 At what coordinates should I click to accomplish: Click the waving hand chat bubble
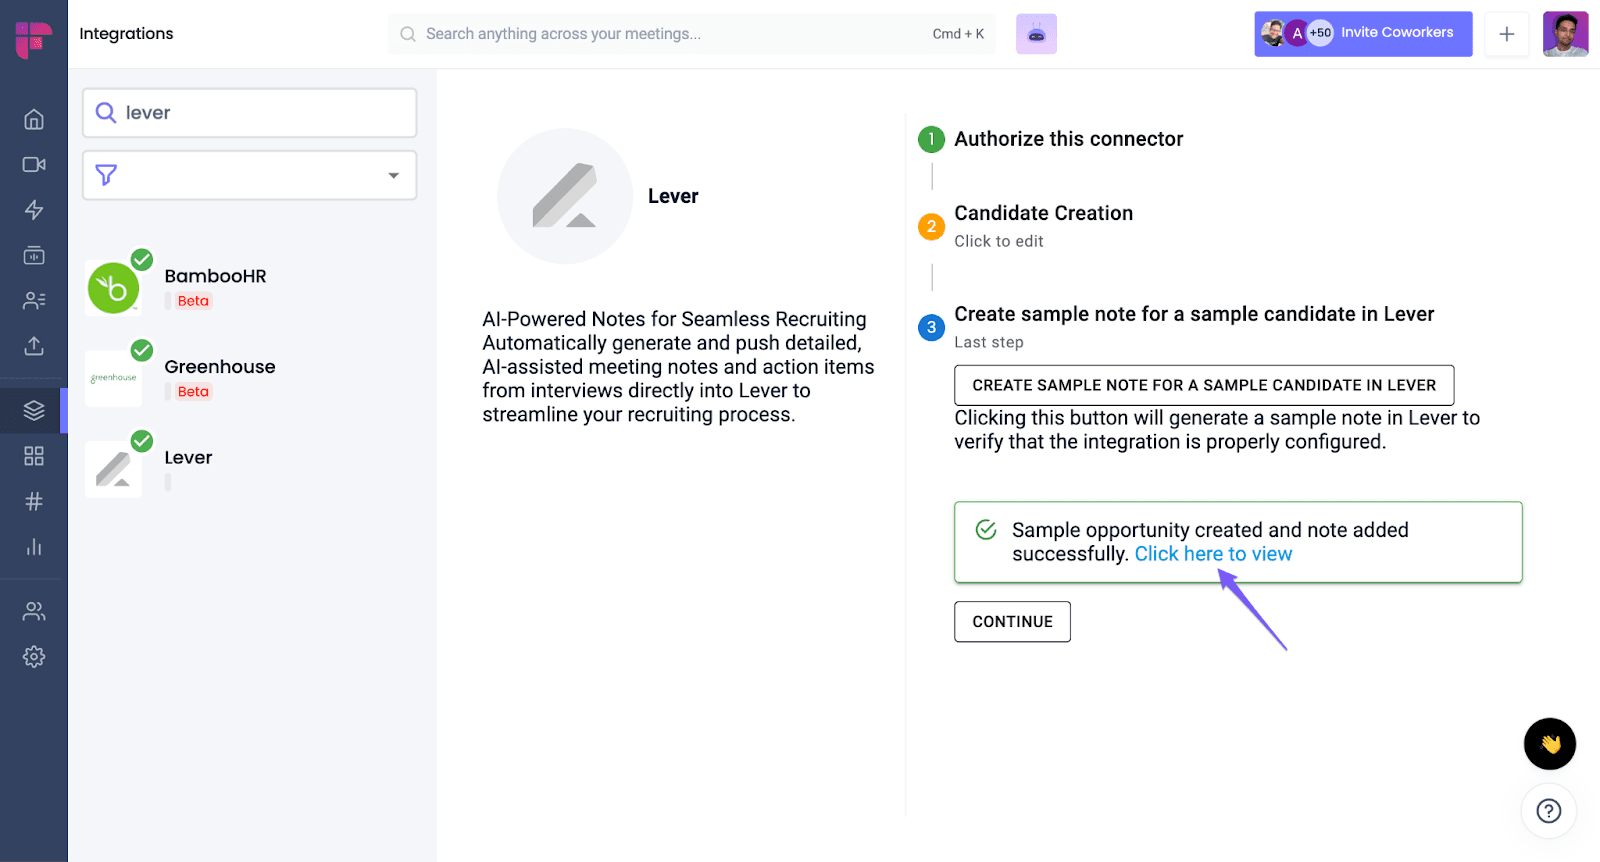1550,744
